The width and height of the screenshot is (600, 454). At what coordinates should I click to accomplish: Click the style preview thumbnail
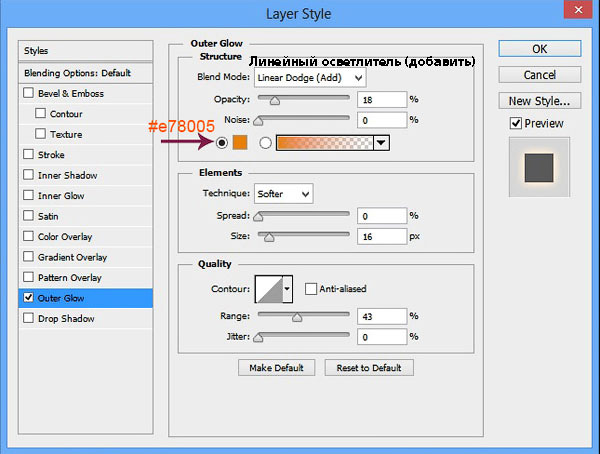[x=539, y=164]
